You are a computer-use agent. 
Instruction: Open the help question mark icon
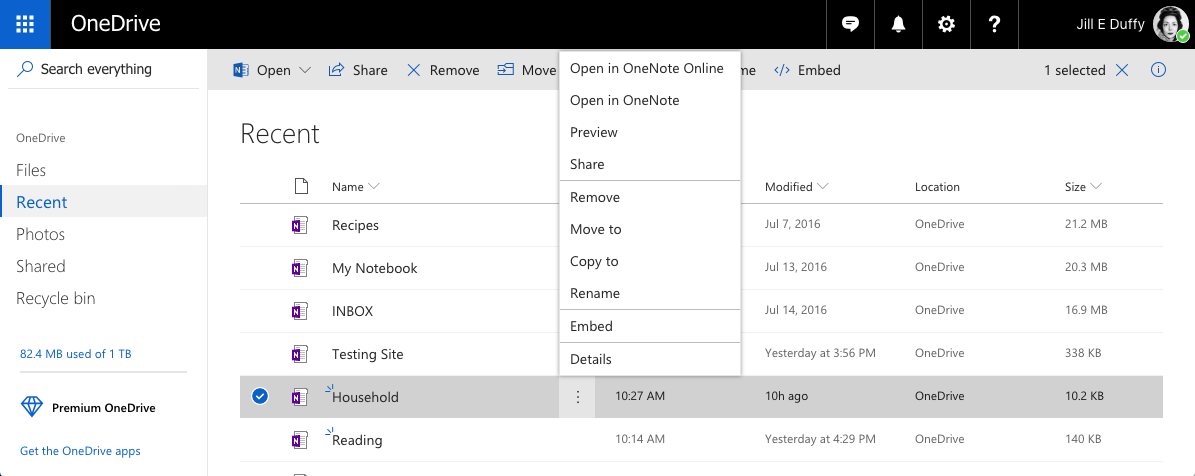(994, 24)
